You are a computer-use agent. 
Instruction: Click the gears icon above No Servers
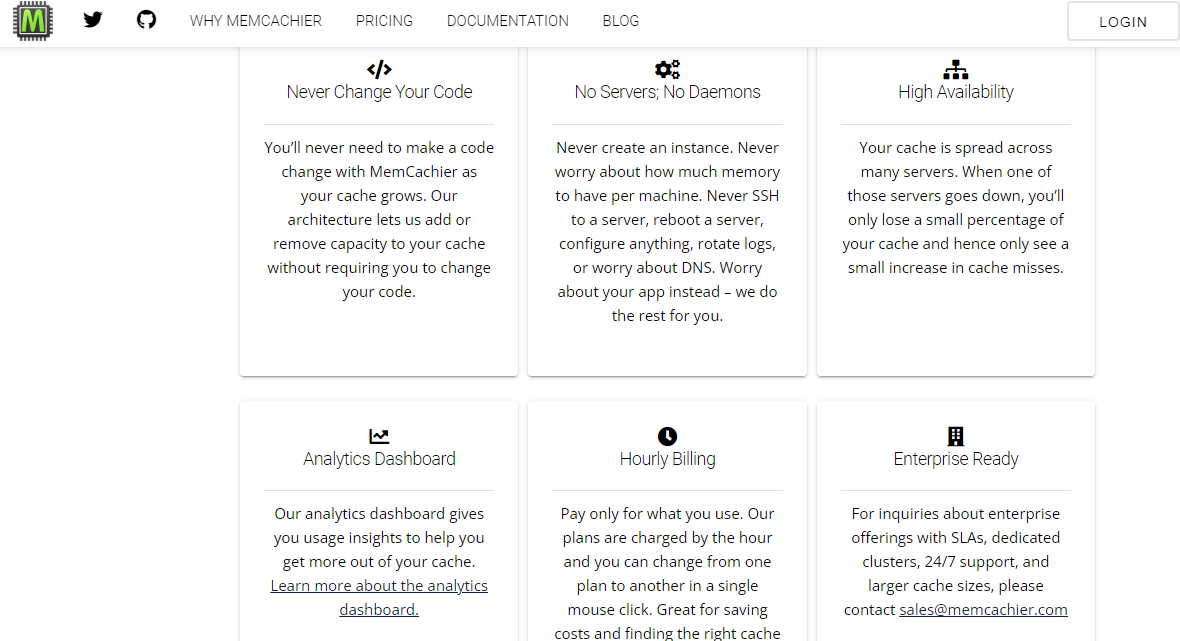coord(667,69)
